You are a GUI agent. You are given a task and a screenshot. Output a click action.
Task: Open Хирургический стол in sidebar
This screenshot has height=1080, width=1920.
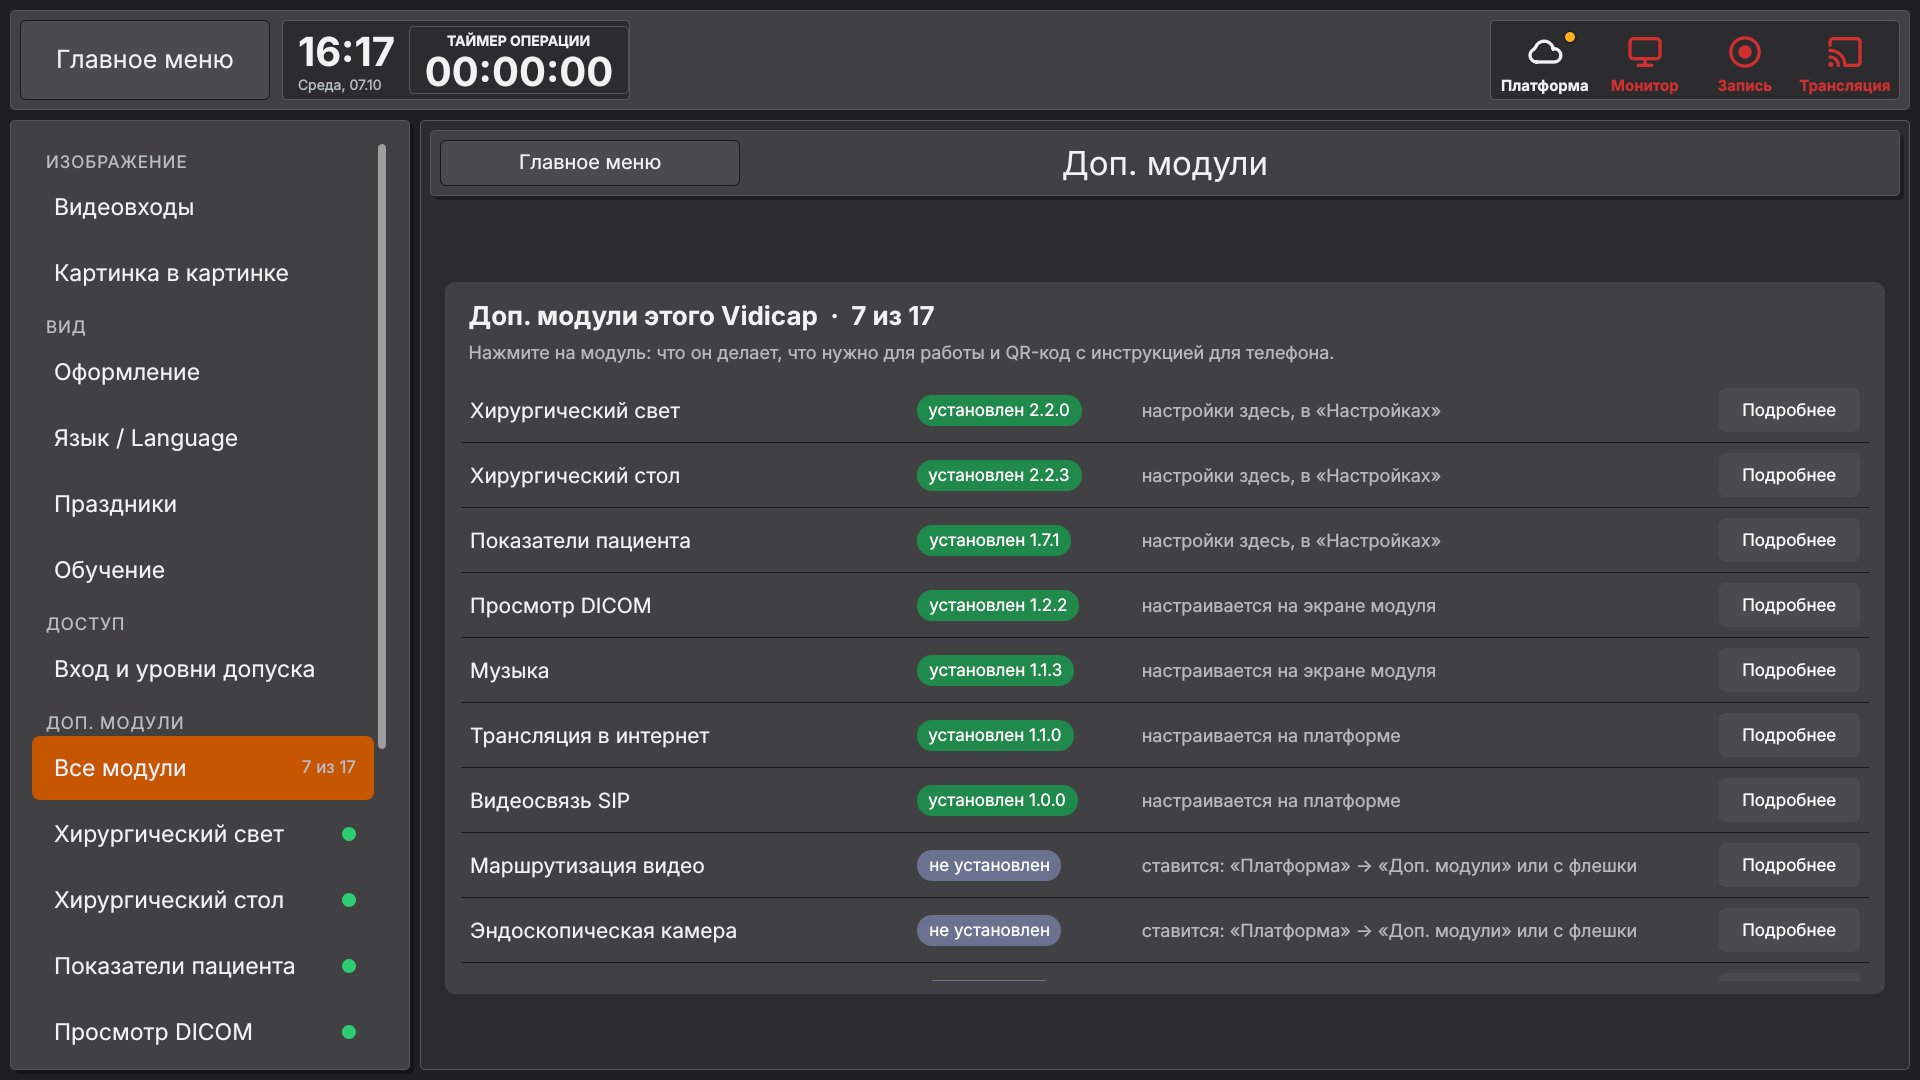pos(203,900)
